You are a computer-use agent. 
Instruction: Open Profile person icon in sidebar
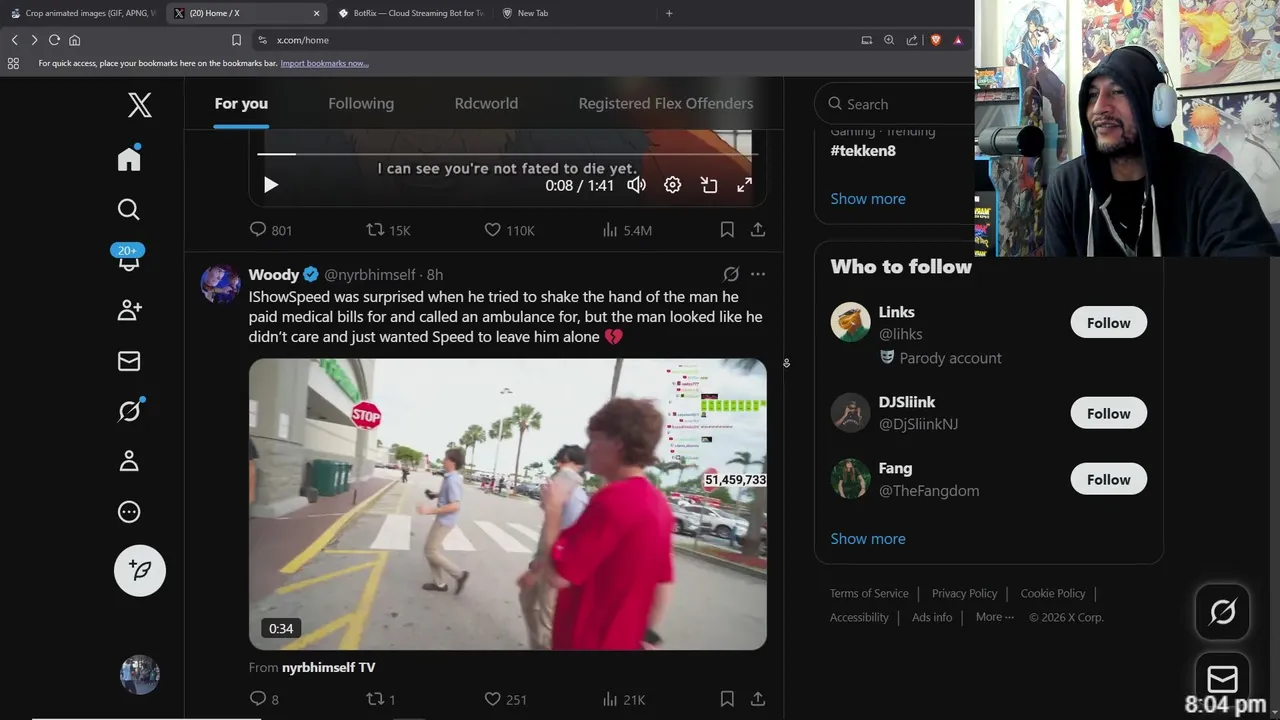tap(129, 461)
